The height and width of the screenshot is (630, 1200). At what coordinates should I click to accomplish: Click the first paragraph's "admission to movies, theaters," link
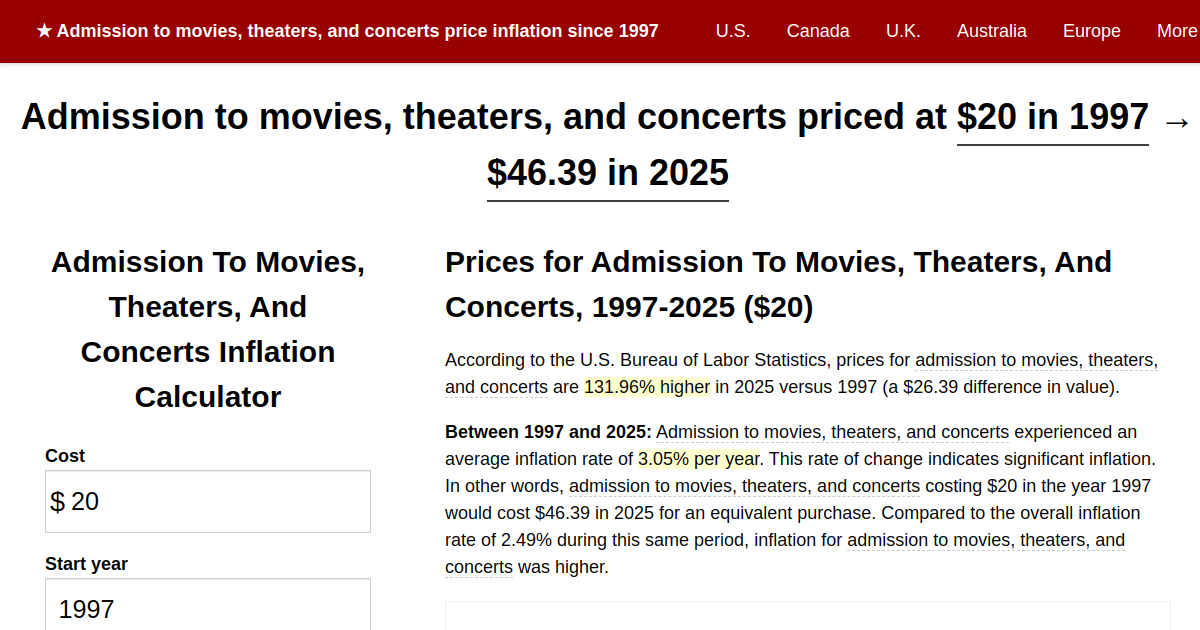(1037, 360)
